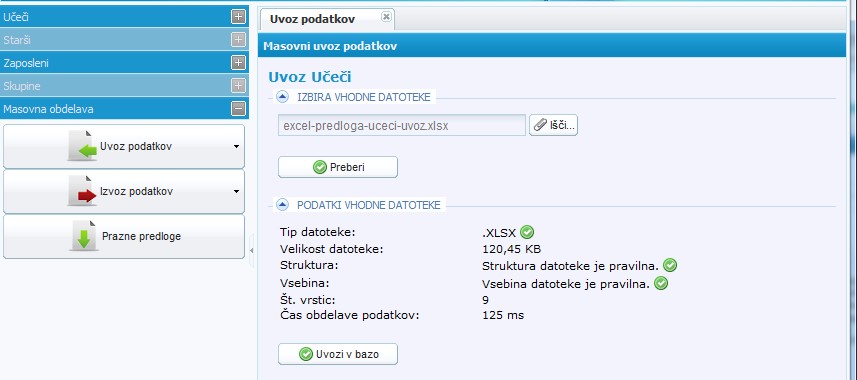Collapse the Podatki vhodne datoteke fieldset
The width and height of the screenshot is (857, 380).
[x=283, y=205]
